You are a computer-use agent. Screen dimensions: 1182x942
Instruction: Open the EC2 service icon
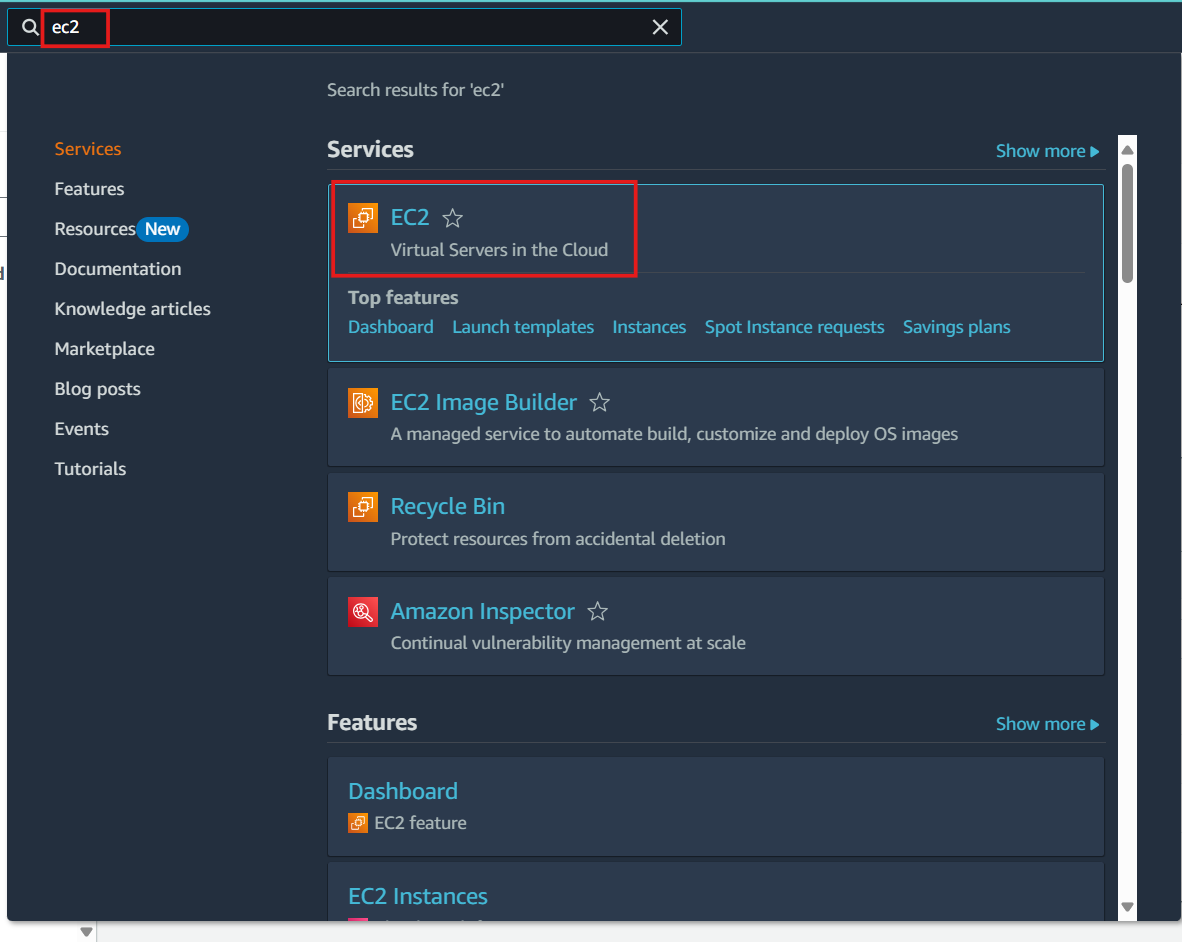click(363, 218)
